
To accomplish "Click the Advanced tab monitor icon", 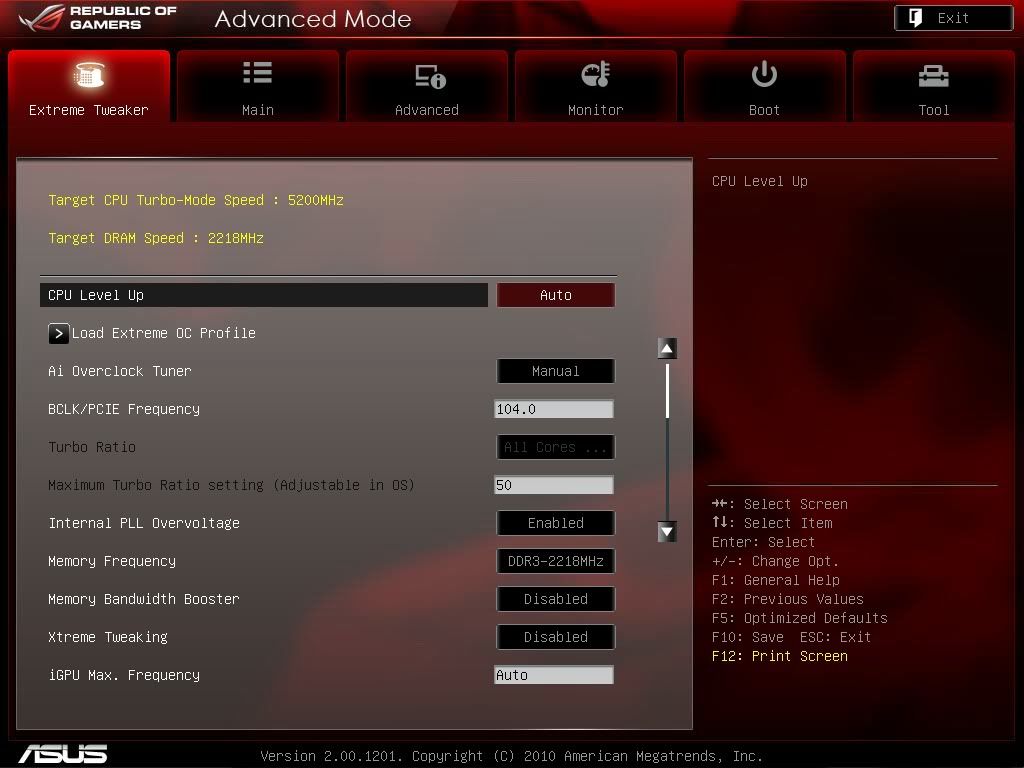I will [x=429, y=76].
